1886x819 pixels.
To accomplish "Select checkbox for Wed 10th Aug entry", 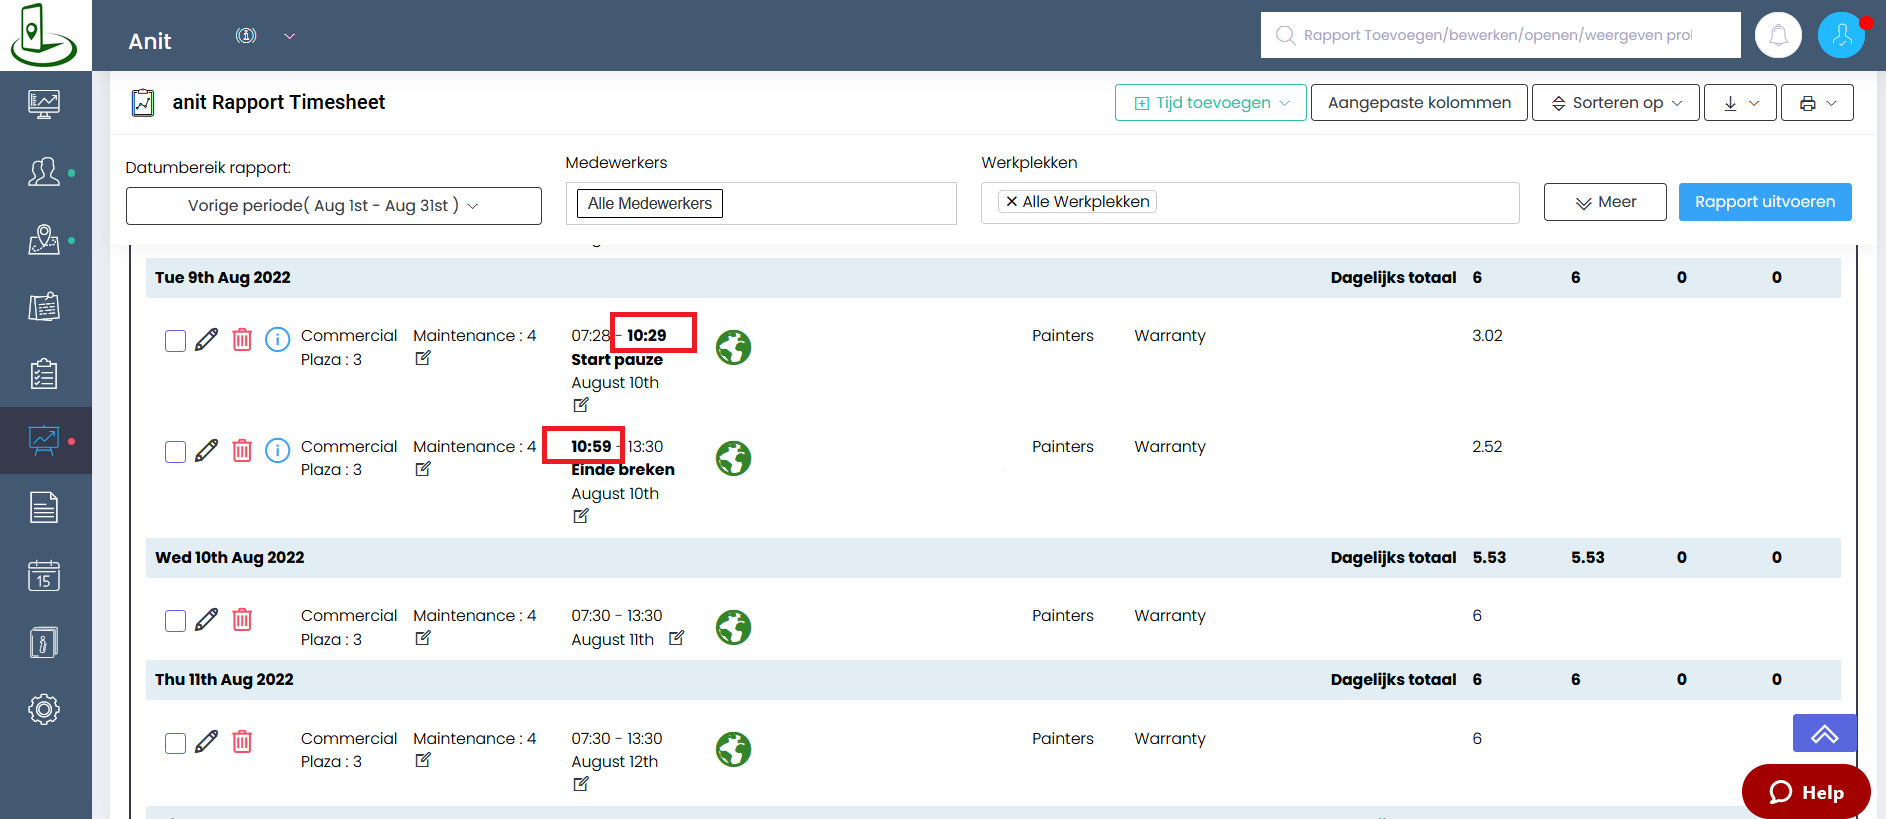I will click(x=175, y=621).
